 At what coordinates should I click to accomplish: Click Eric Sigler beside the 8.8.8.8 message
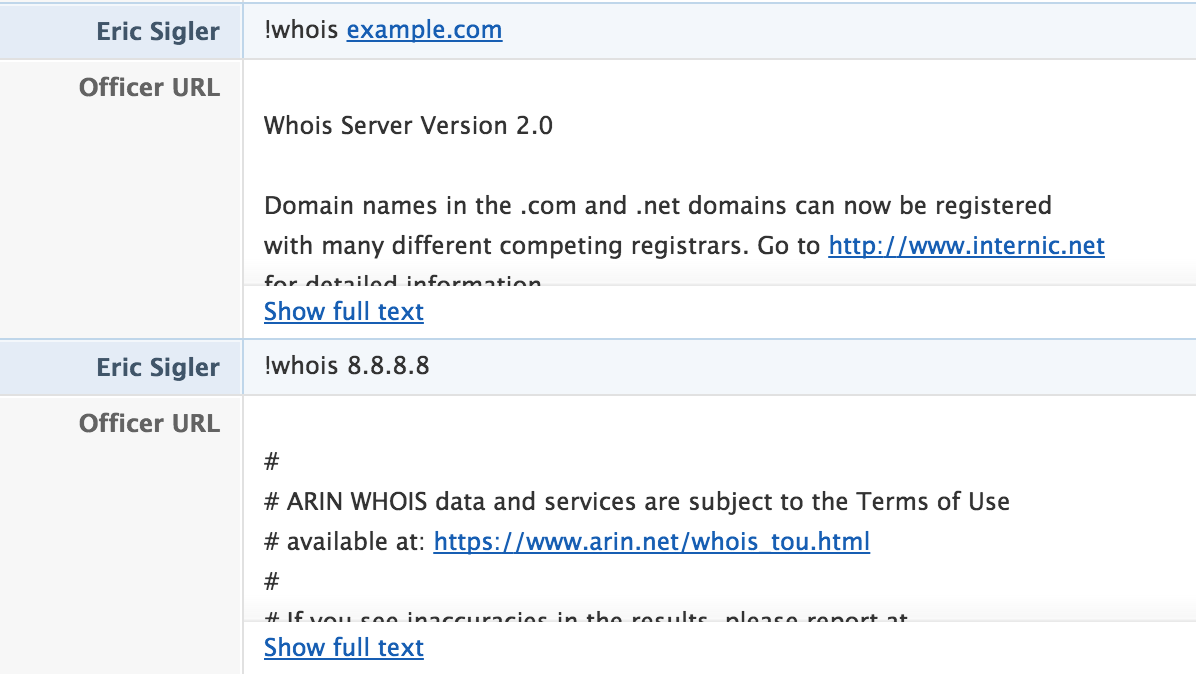[x=158, y=367]
